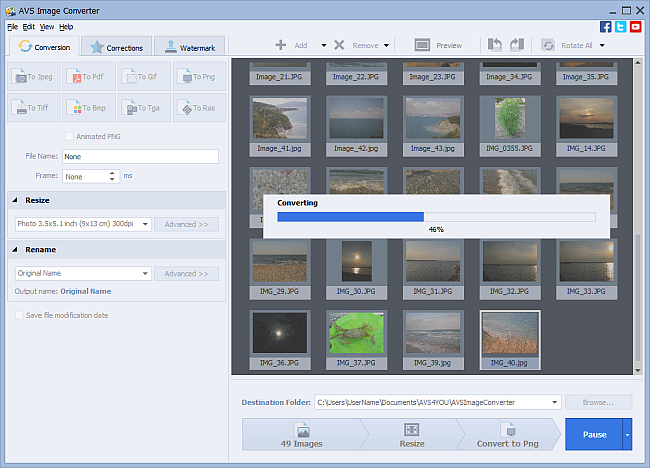This screenshot has height=468, width=650.
Task: Rotate image left with toolbar icon
Action: [495, 45]
